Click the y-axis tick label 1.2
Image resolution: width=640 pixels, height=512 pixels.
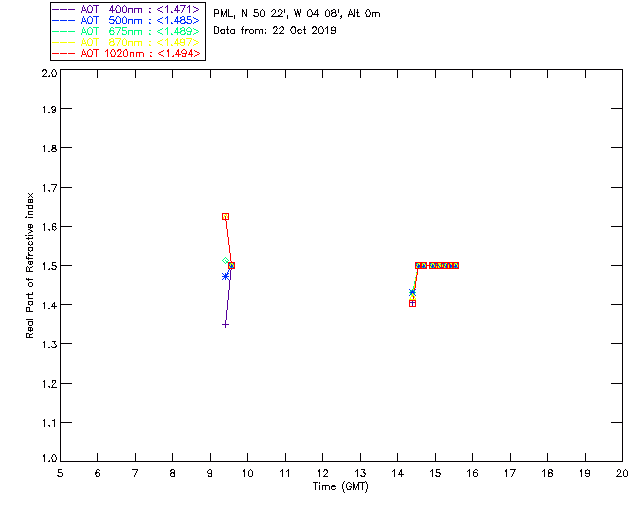pos(49,383)
